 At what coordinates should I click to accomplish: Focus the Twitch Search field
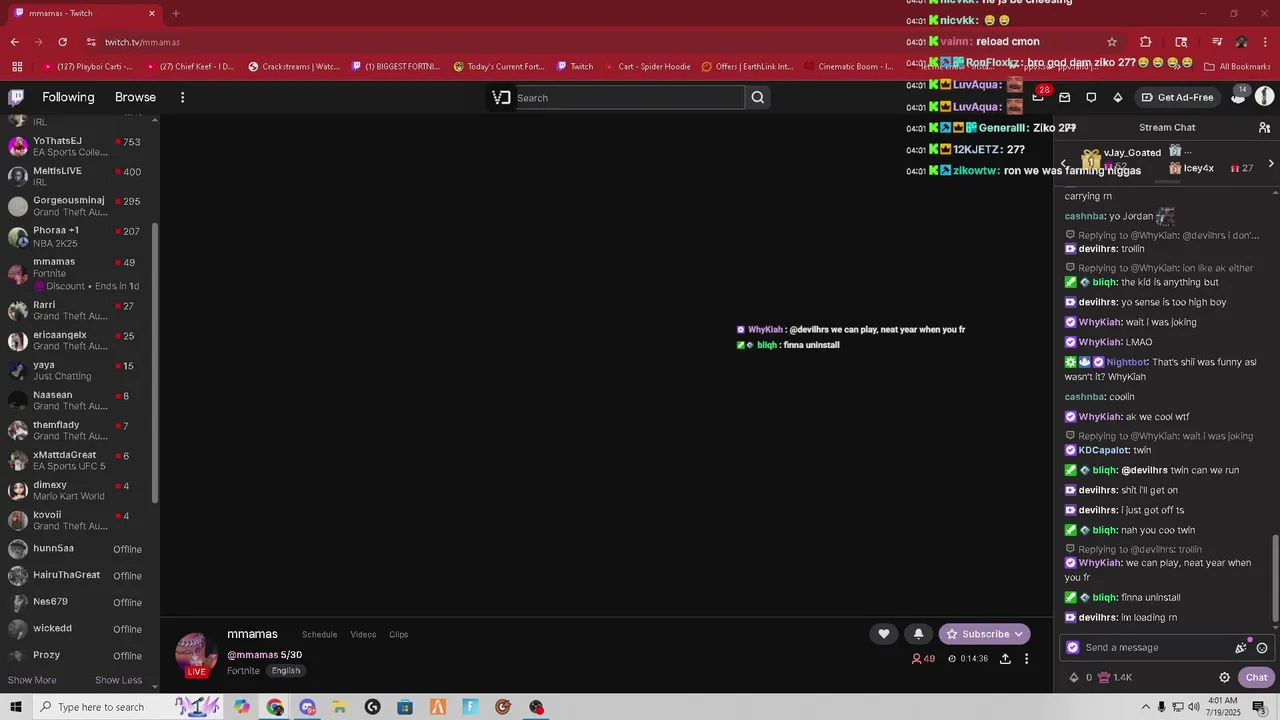point(630,97)
